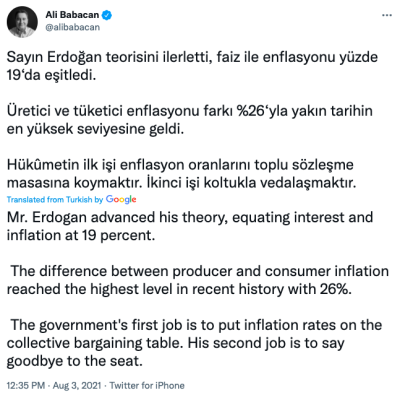Open the Twitter for iPhone source link
Viewport: 400px width, 398px height.
click(x=147, y=385)
